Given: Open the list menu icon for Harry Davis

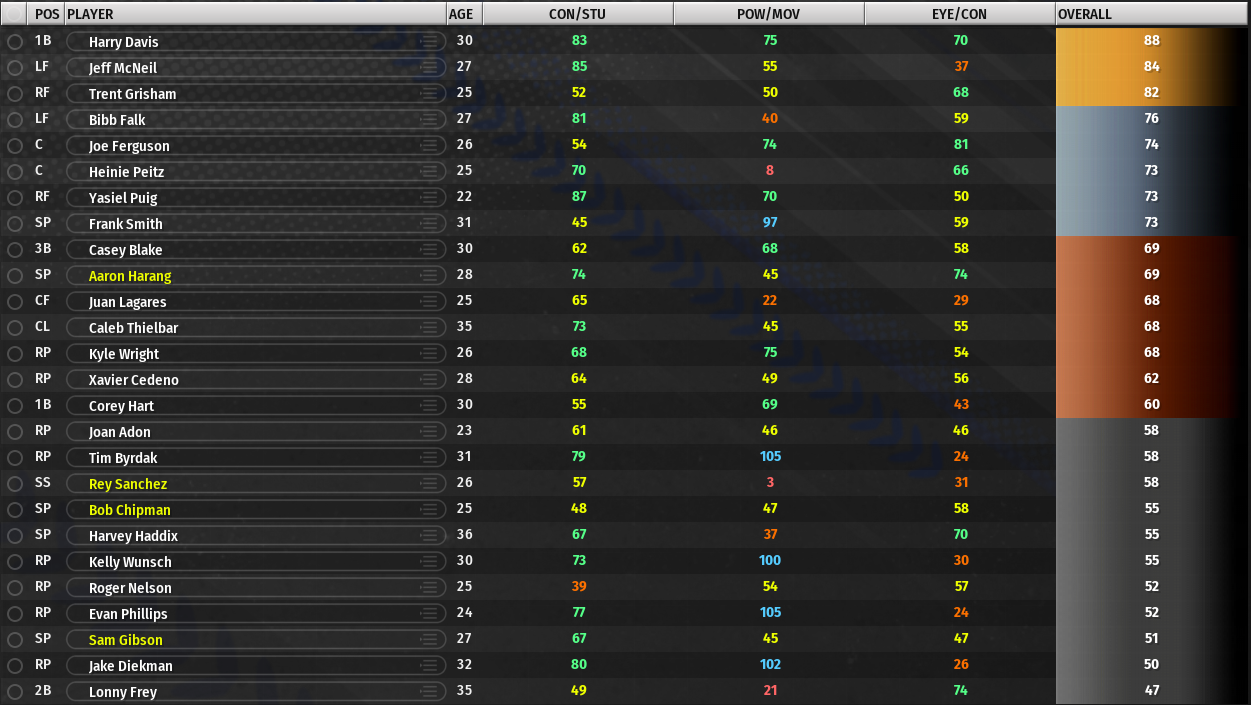Looking at the screenshot, I should 430,41.
